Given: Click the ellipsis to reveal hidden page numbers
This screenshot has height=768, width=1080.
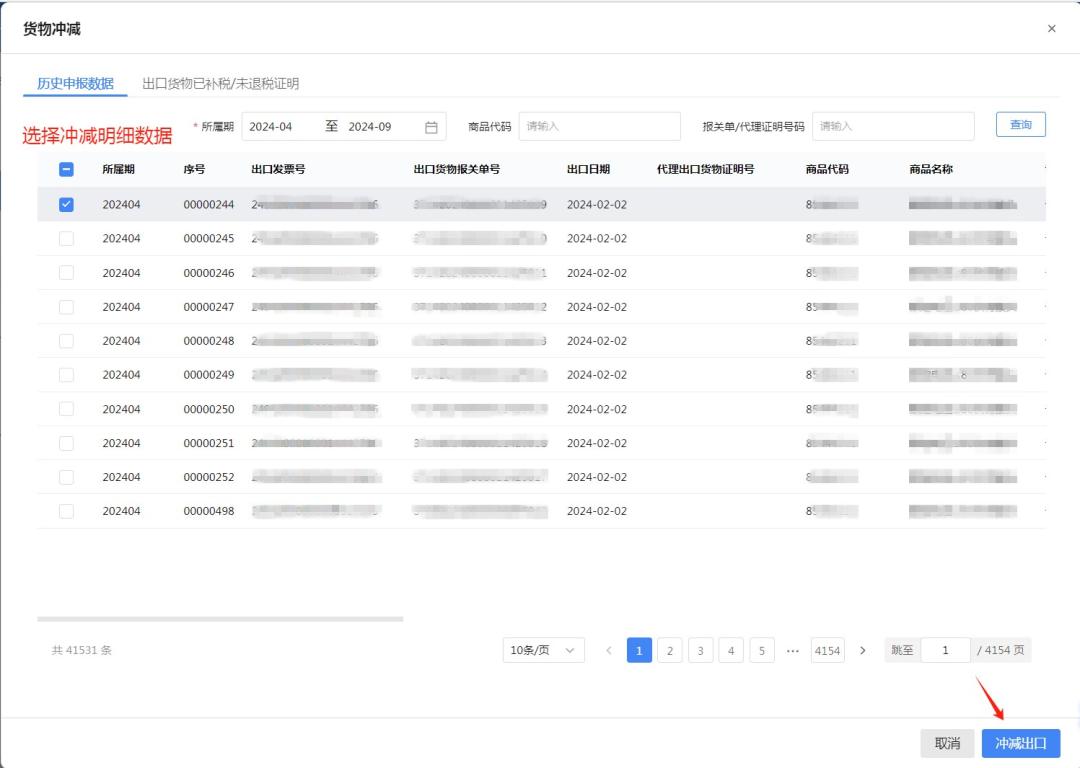Looking at the screenshot, I should click(x=793, y=650).
